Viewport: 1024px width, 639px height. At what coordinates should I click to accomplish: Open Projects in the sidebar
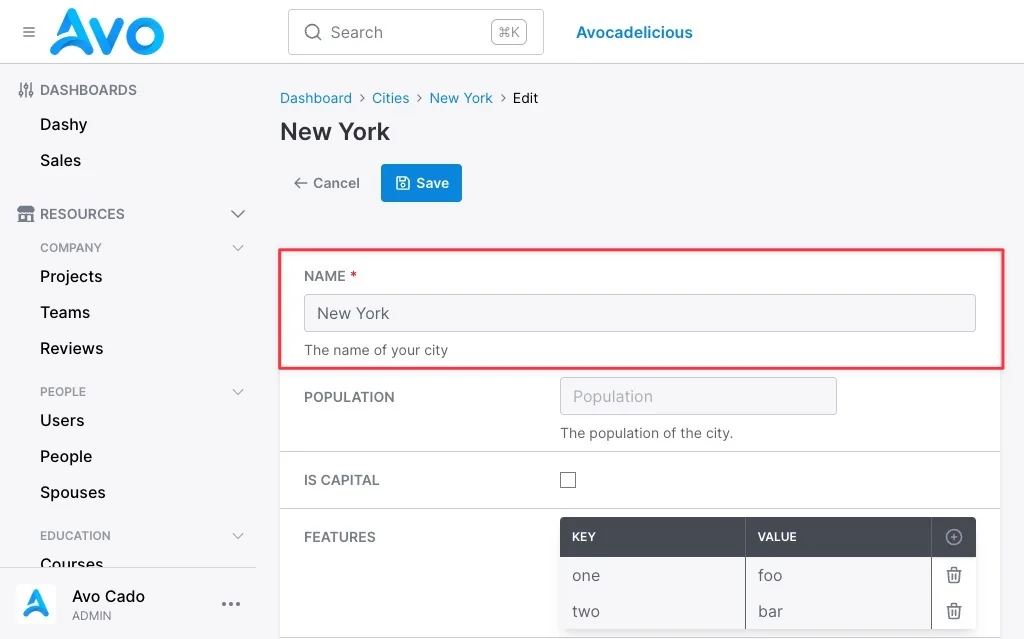71,276
